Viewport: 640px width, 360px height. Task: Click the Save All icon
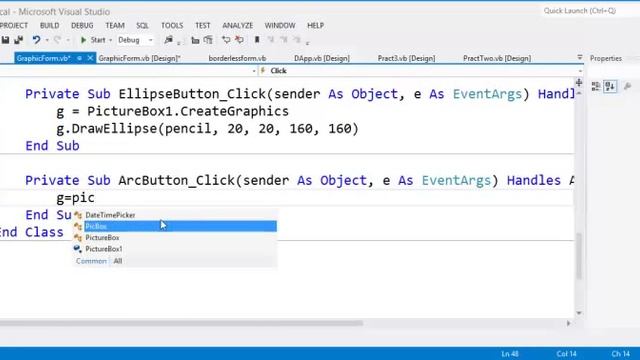(18, 40)
